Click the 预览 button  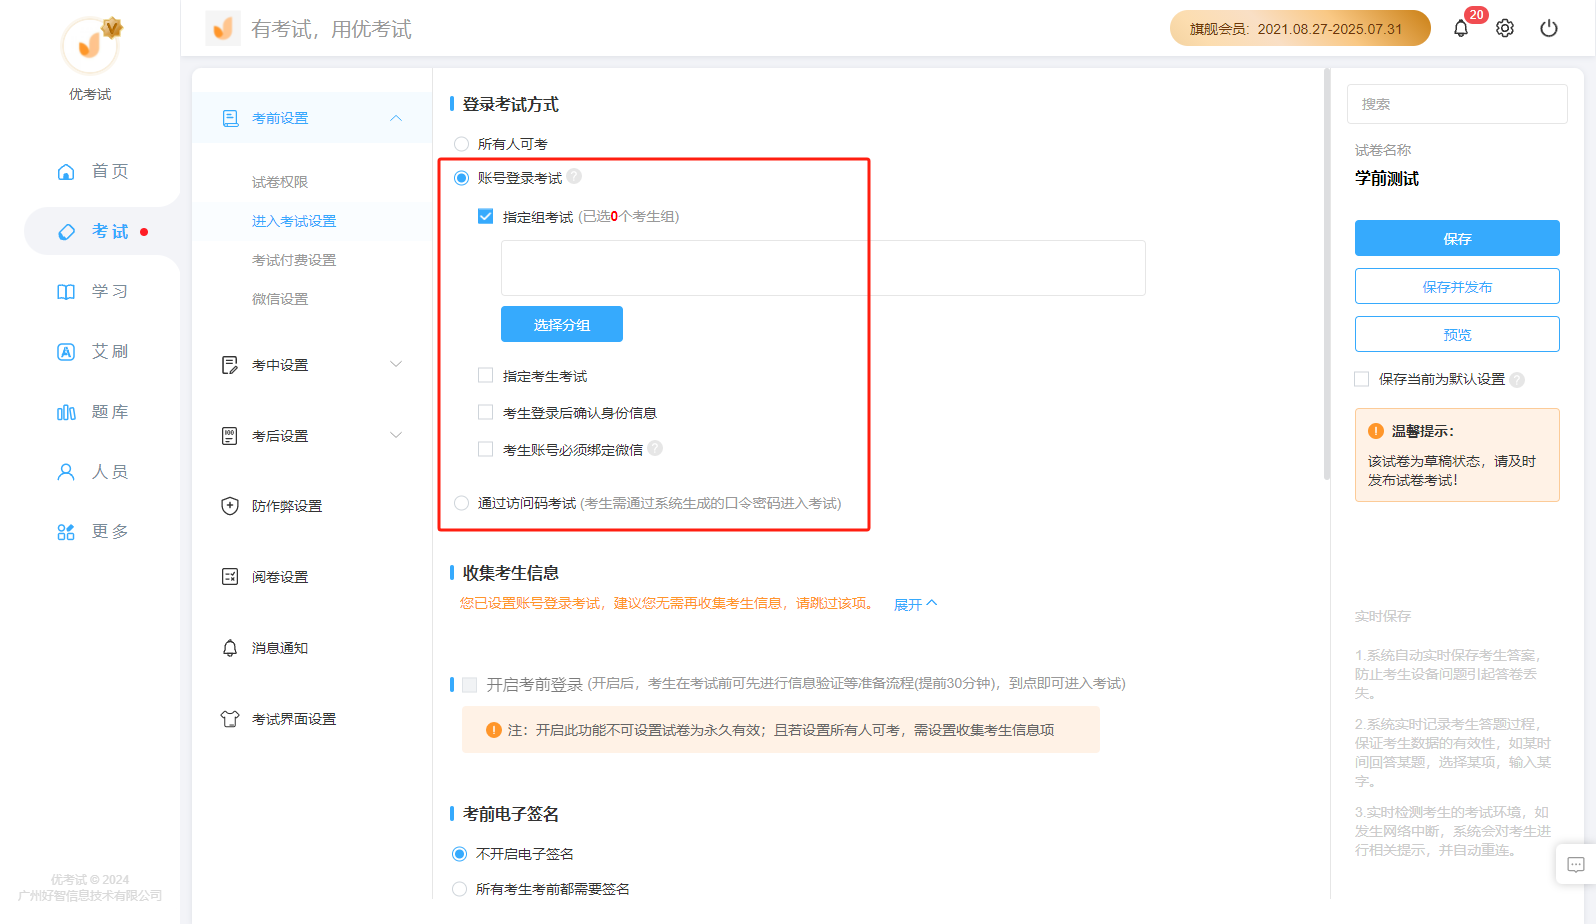click(x=1457, y=334)
